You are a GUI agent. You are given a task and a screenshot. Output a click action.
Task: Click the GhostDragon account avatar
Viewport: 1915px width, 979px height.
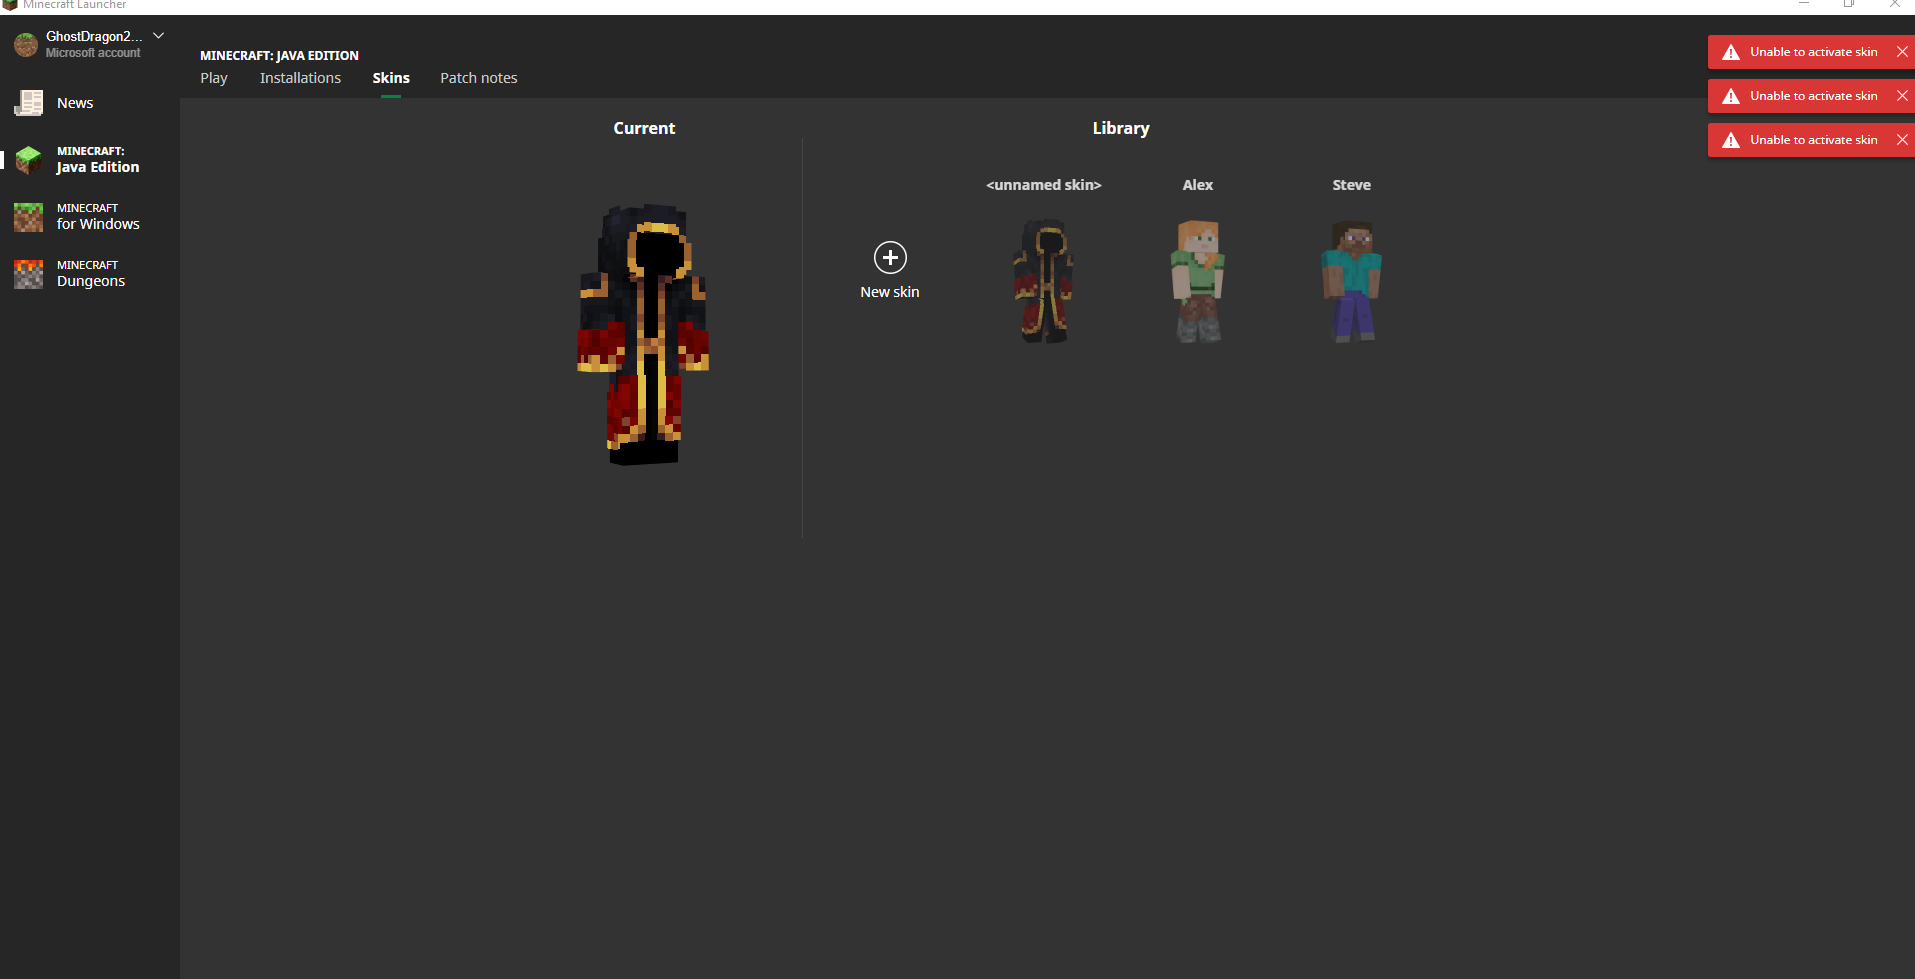(x=26, y=44)
